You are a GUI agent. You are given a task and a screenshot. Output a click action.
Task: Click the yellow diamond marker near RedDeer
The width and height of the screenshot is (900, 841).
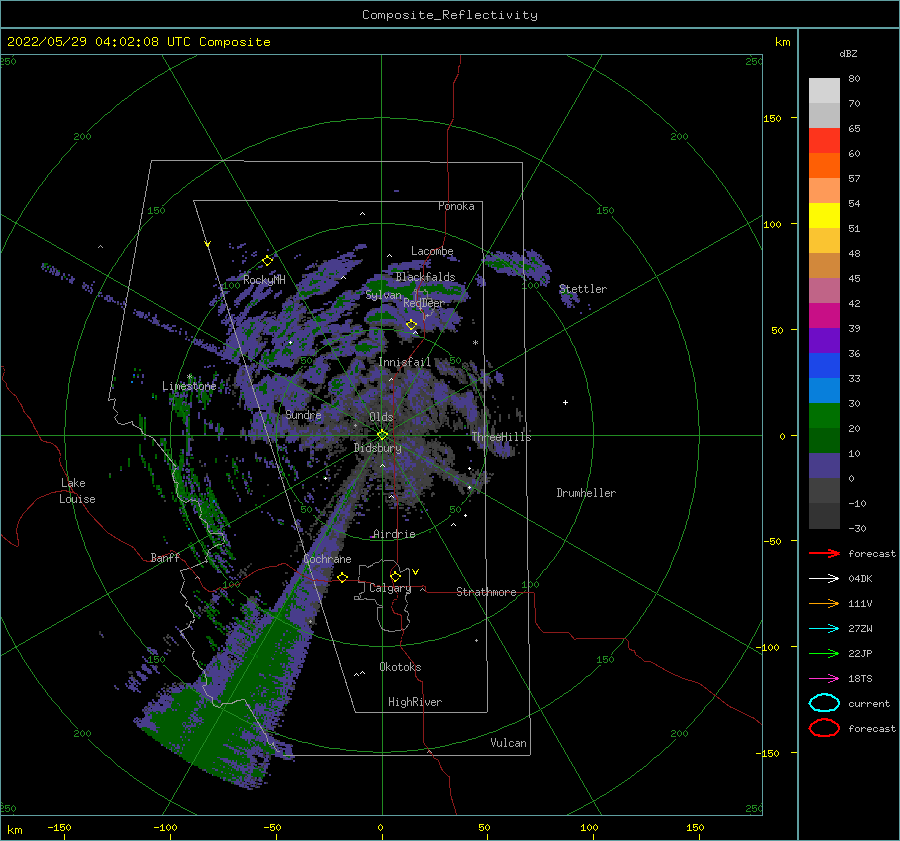411,325
